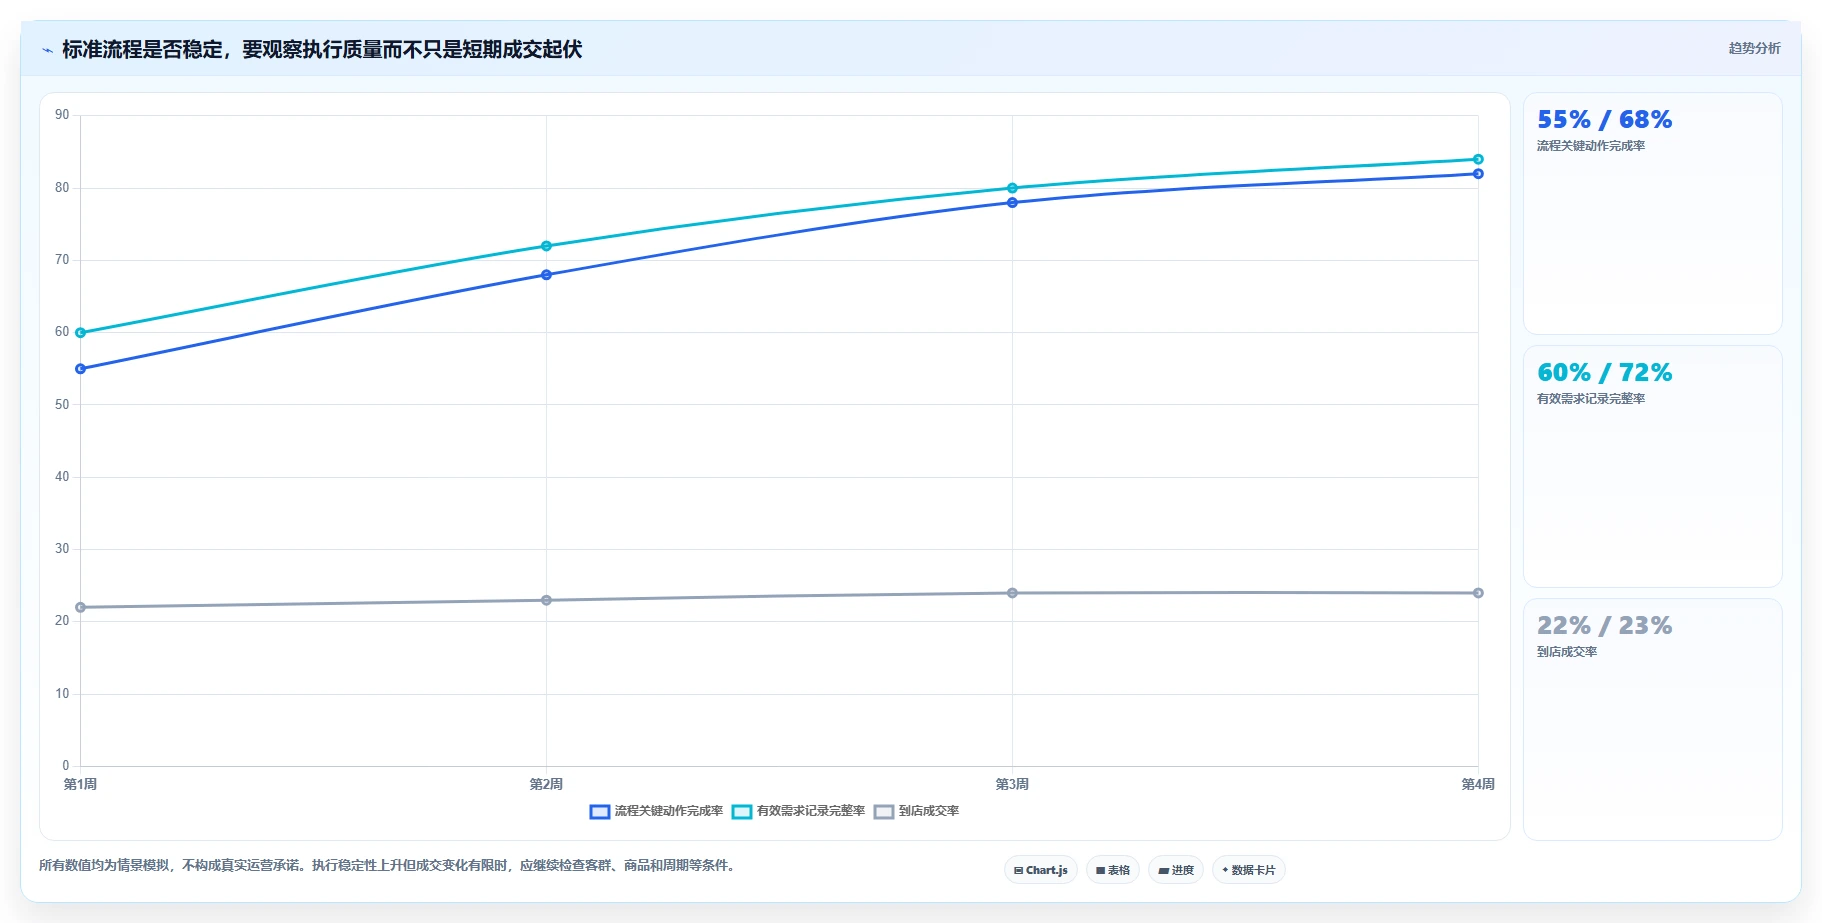The image size is (1822, 923).
Task: Click the 80 y-axis label
Action: point(62,188)
